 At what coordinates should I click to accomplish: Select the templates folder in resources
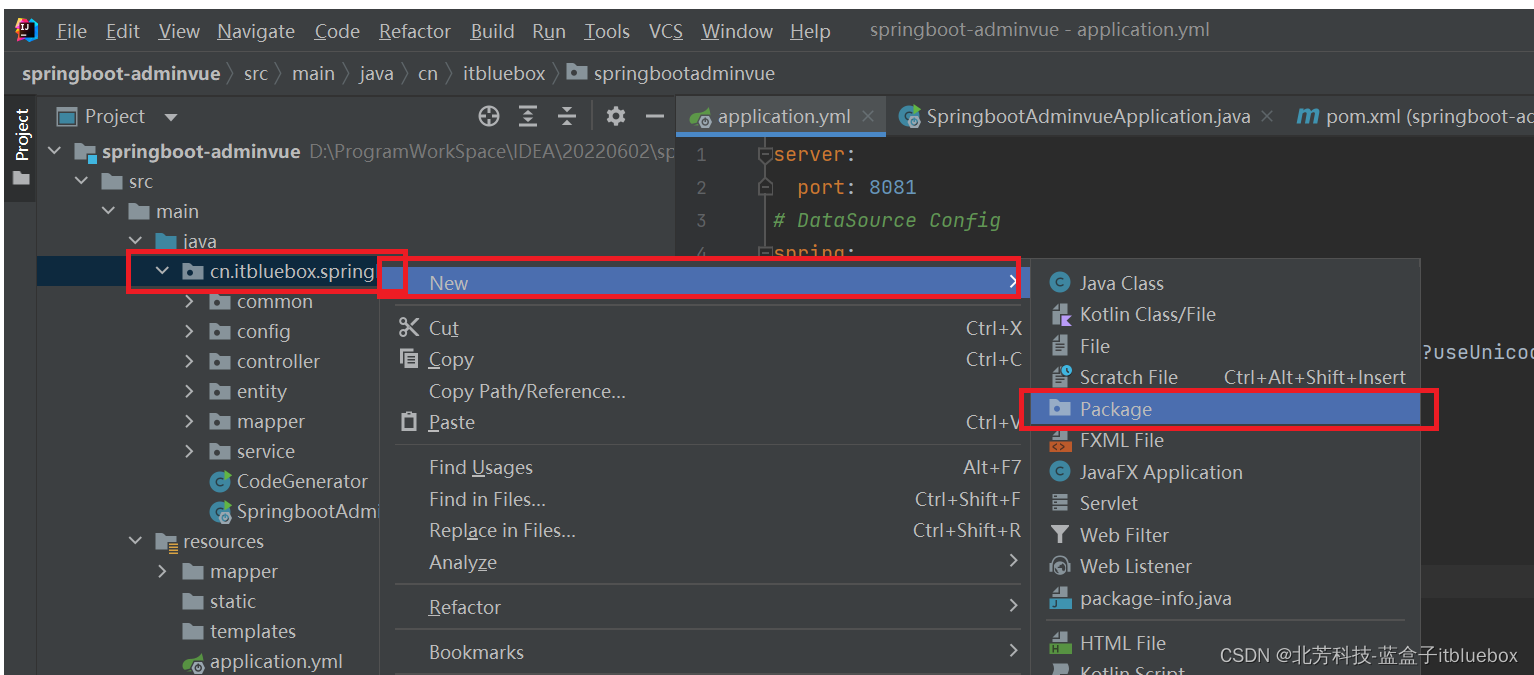pyautogui.click(x=239, y=631)
